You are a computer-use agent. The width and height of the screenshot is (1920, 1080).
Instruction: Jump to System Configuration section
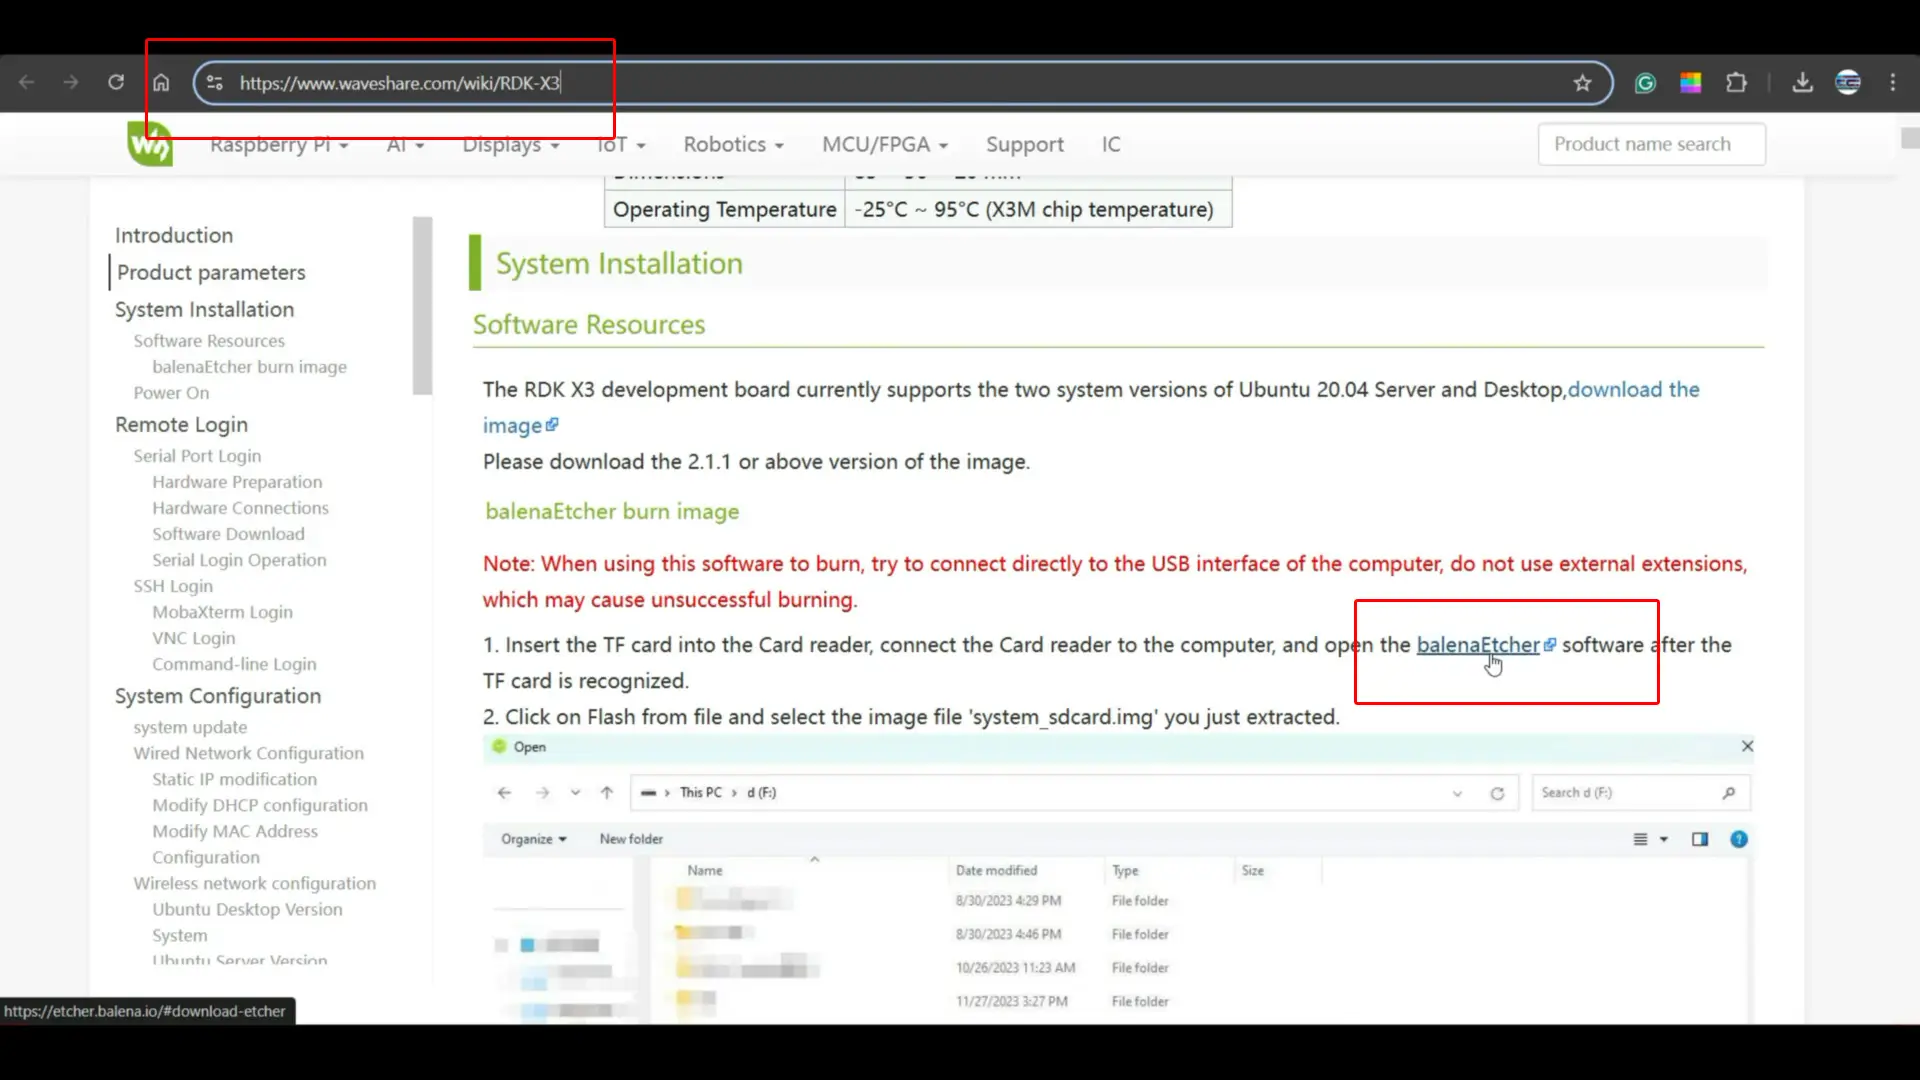(218, 696)
